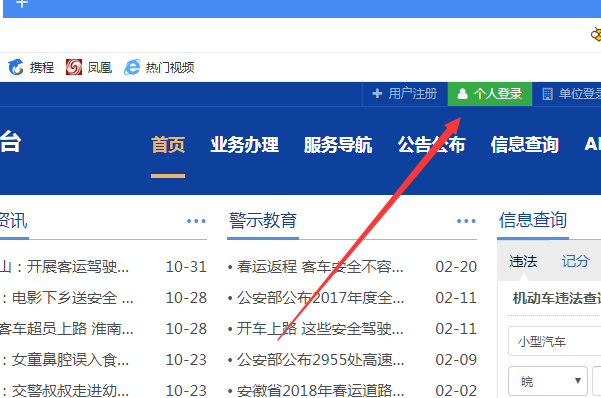Open the 公告公布 menu
Image resolution: width=601 pixels, height=398 pixels.
click(431, 145)
